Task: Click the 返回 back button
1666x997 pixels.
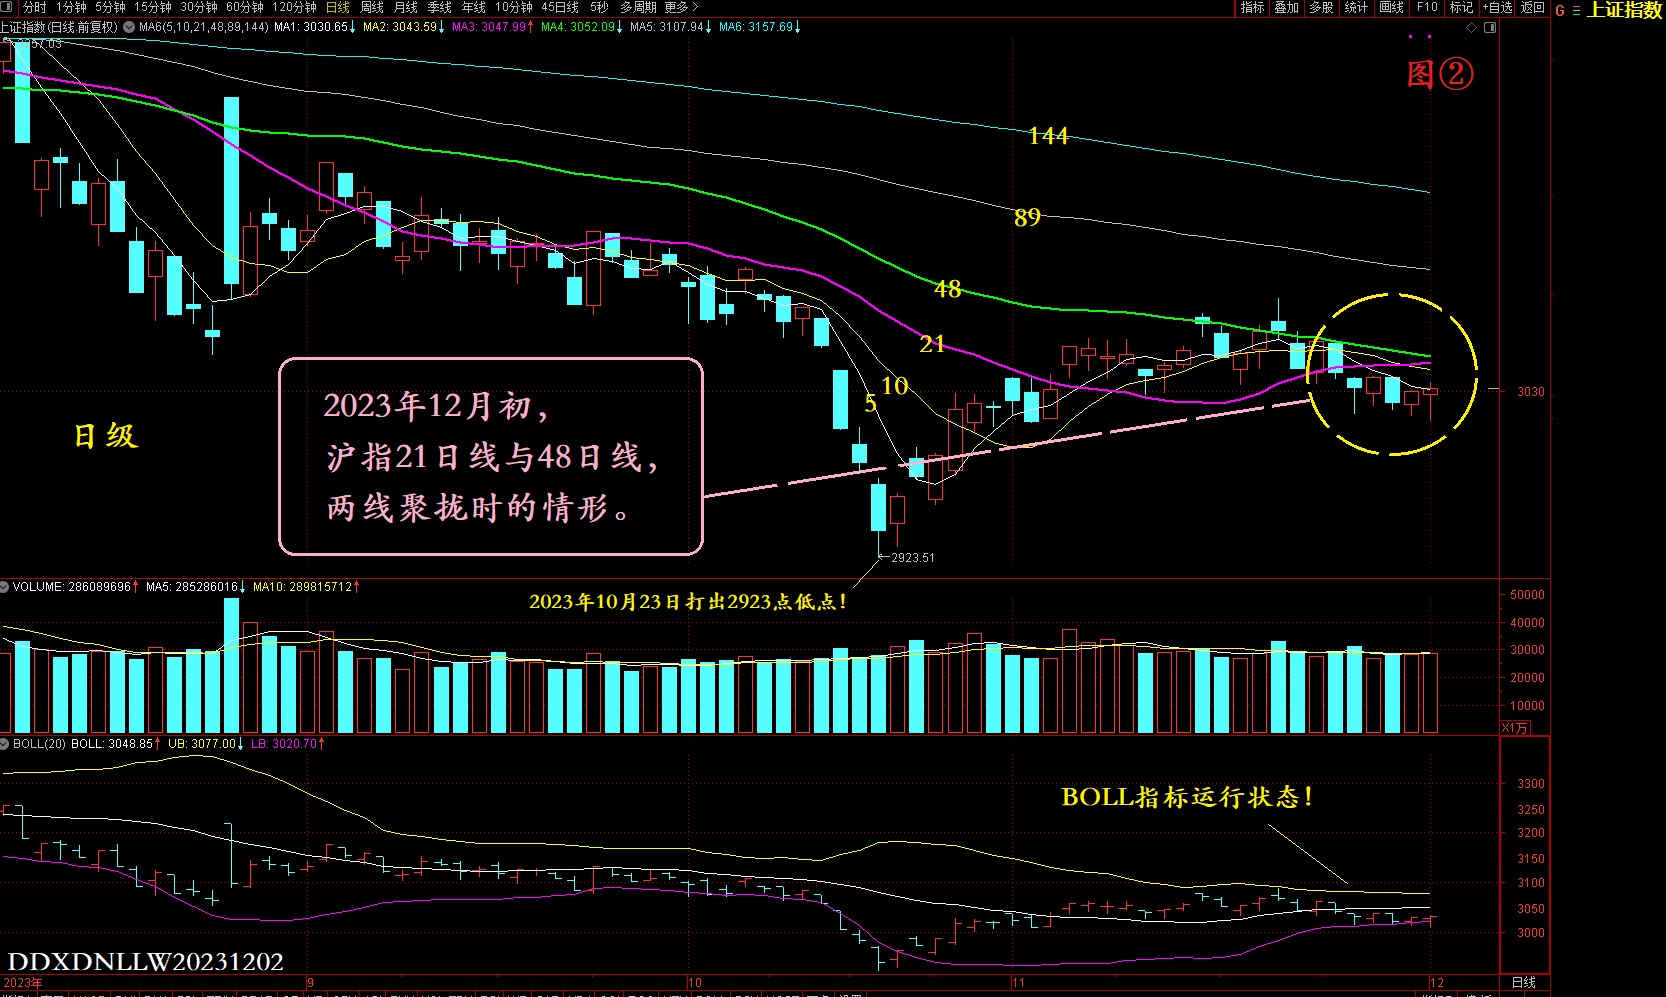Action: (1533, 7)
